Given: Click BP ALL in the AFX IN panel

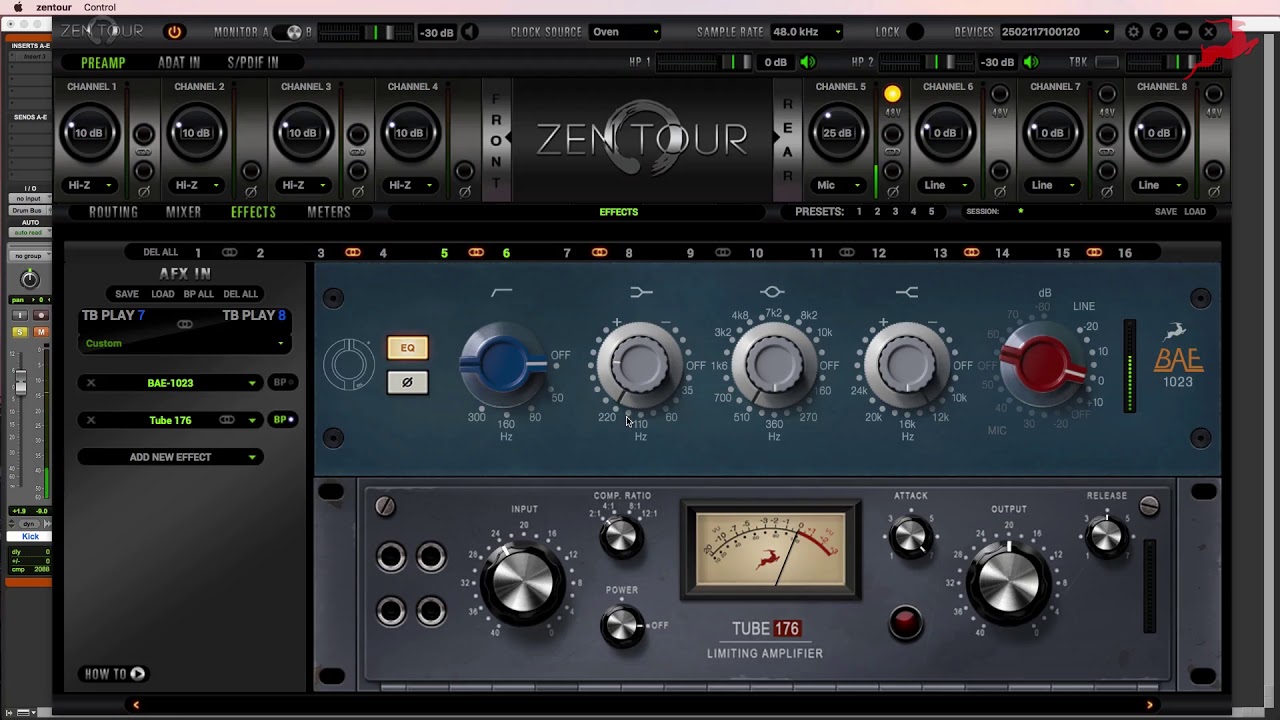Looking at the screenshot, I should (x=198, y=294).
